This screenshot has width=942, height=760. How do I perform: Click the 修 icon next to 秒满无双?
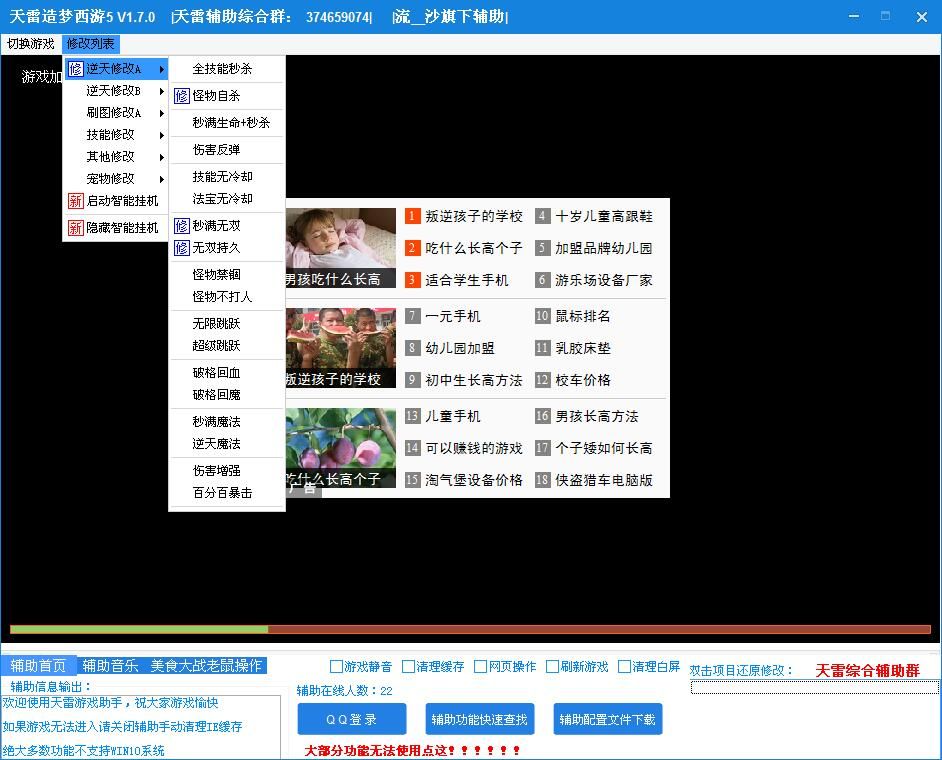(x=182, y=226)
